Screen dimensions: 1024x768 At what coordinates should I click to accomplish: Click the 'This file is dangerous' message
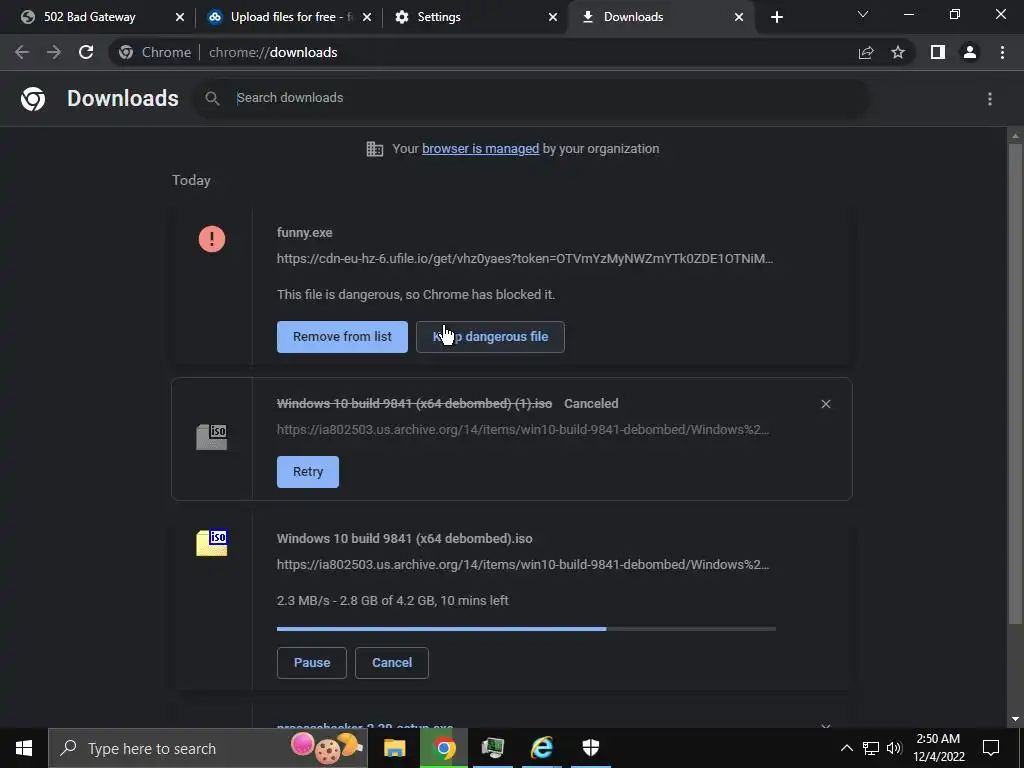click(416, 295)
